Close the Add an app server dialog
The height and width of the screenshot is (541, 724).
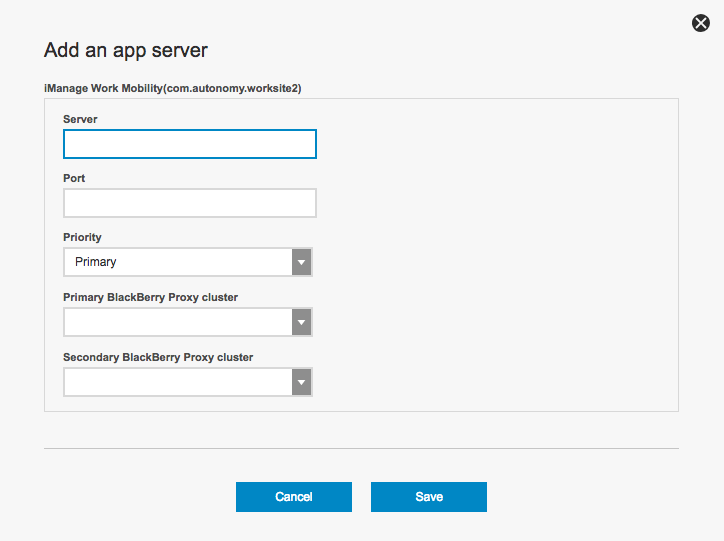click(701, 23)
